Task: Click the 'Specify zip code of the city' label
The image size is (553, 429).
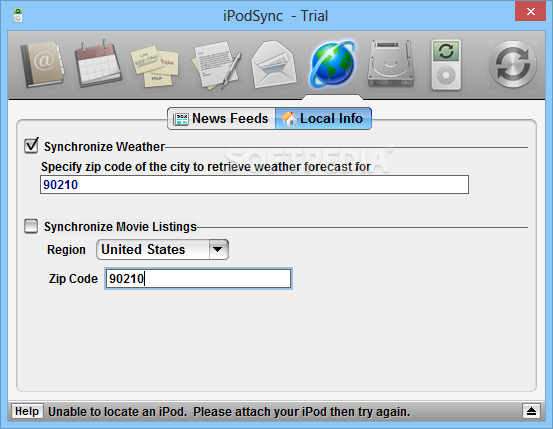Action: (206, 167)
